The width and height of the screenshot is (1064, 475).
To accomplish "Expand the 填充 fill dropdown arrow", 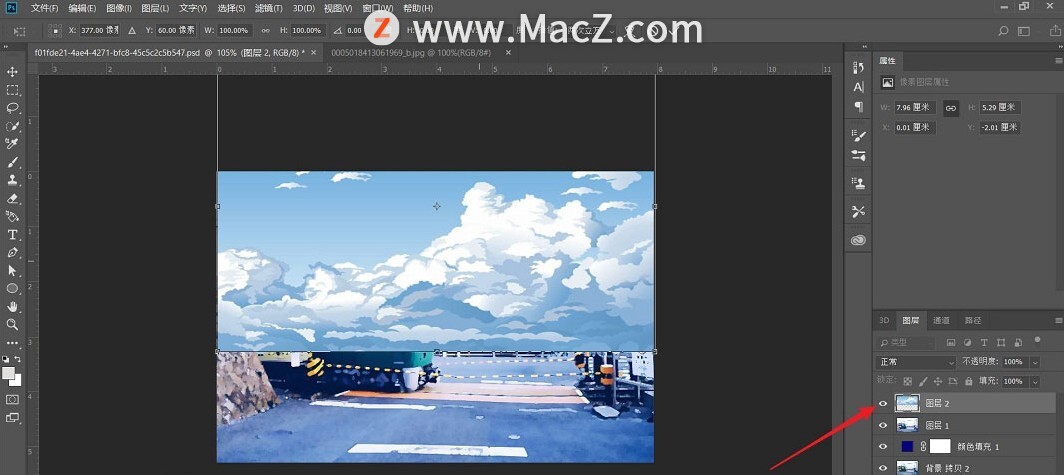I will click(1035, 382).
